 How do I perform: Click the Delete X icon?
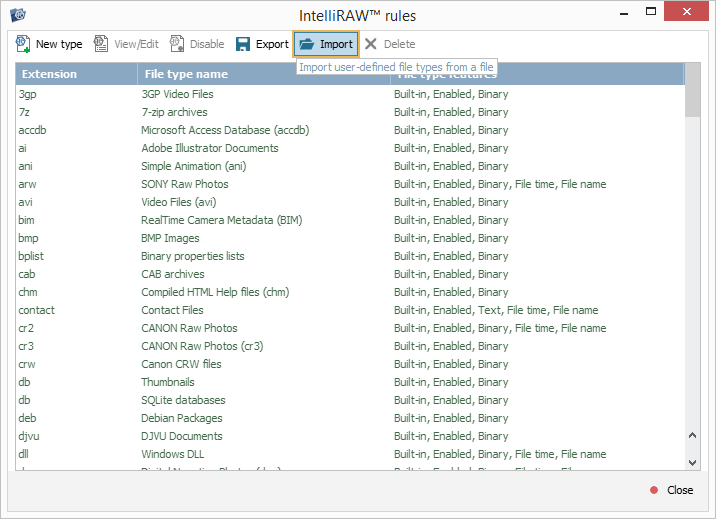pos(371,44)
